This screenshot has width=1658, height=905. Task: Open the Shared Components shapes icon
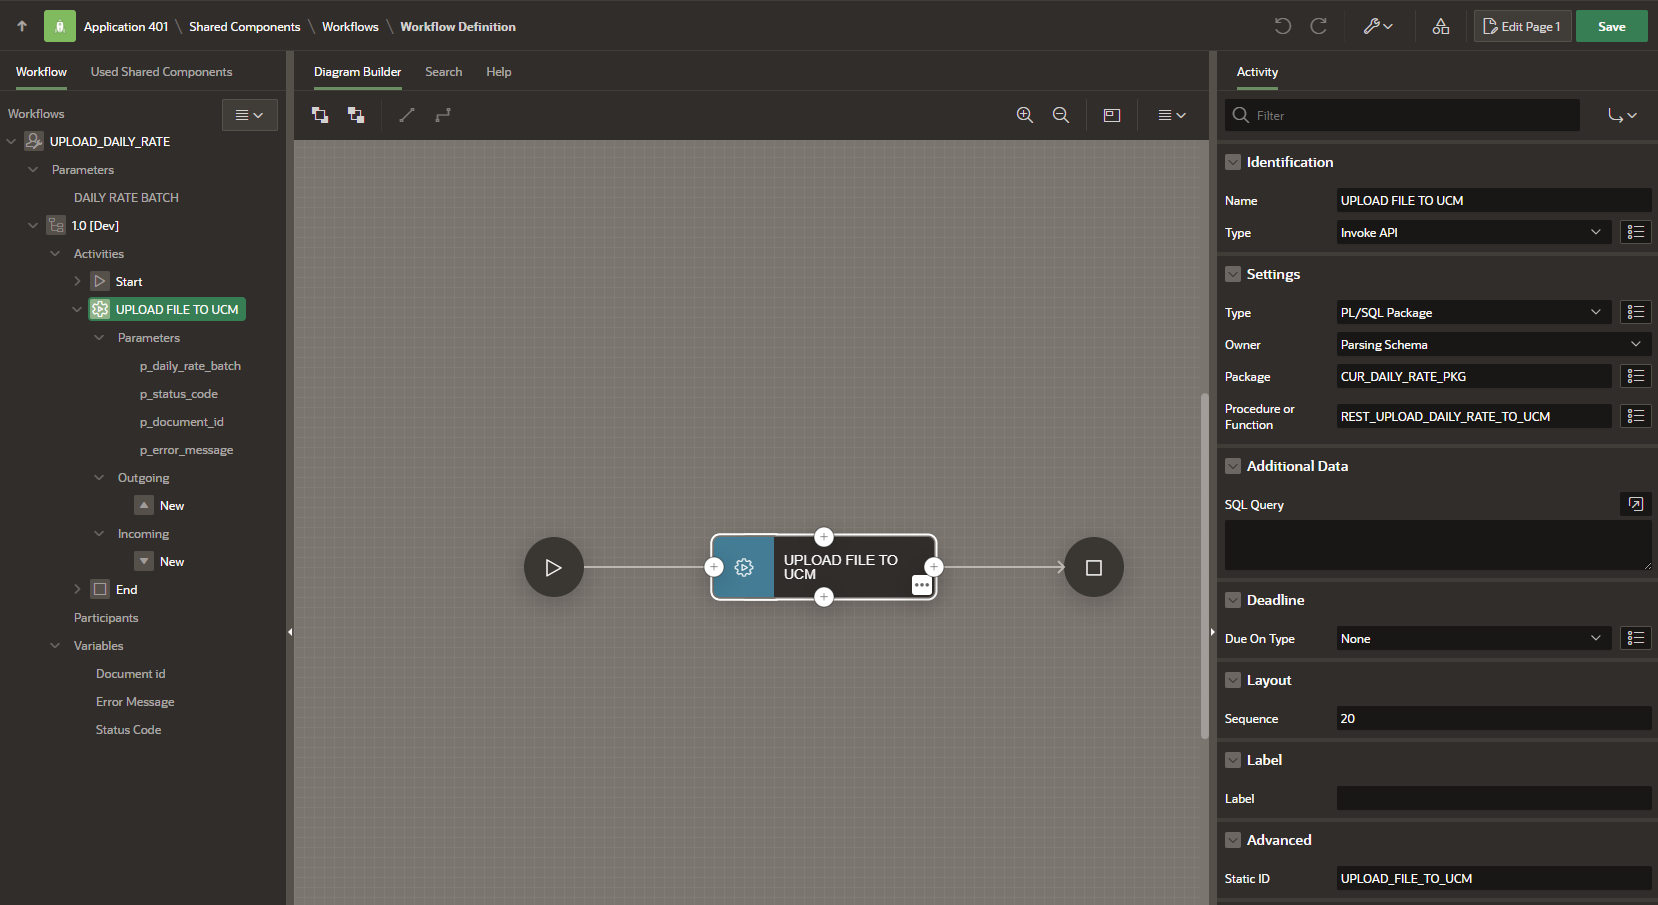[x=1440, y=26]
